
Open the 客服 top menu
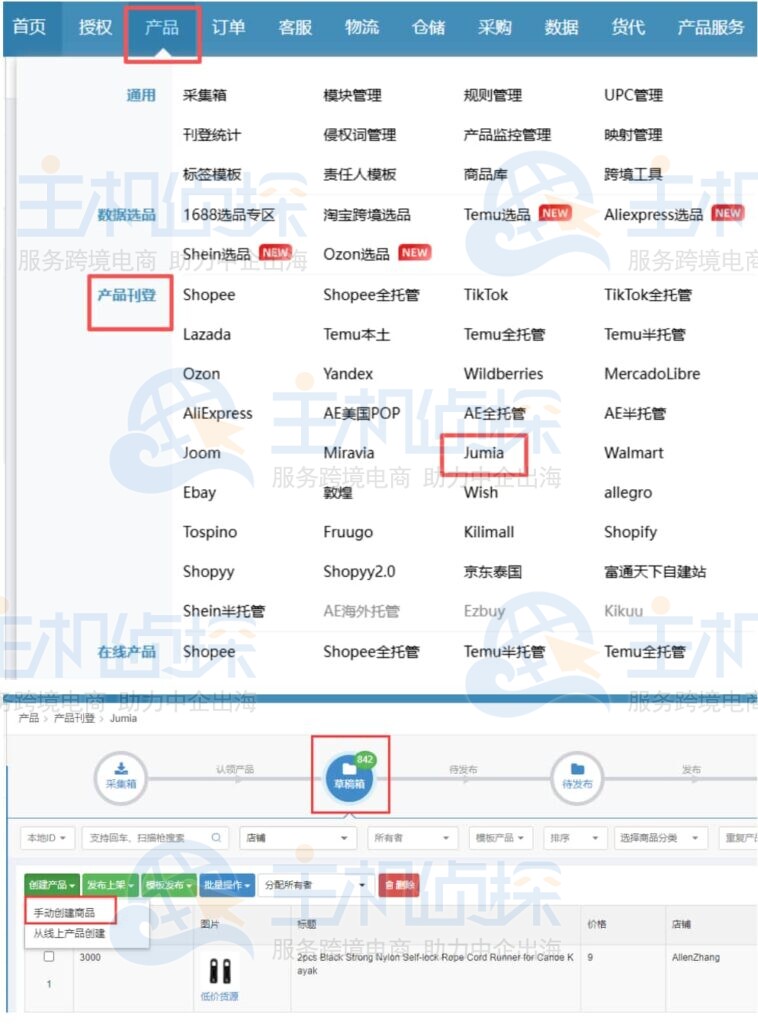pos(295,27)
